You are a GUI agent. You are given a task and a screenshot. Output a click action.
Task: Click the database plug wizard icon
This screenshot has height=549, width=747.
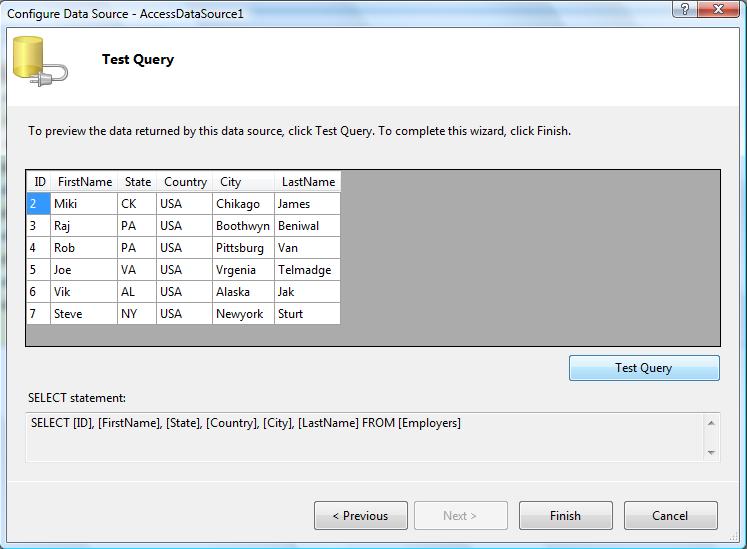point(40,62)
